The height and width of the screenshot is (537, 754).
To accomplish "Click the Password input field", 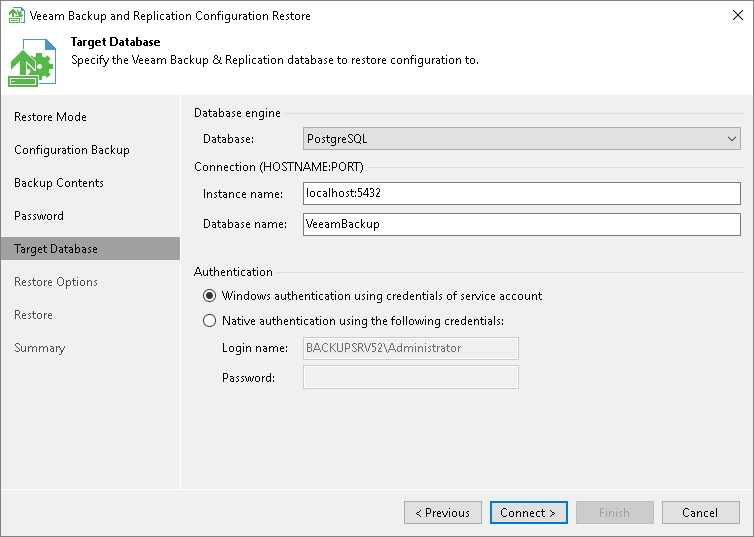I will pos(410,377).
